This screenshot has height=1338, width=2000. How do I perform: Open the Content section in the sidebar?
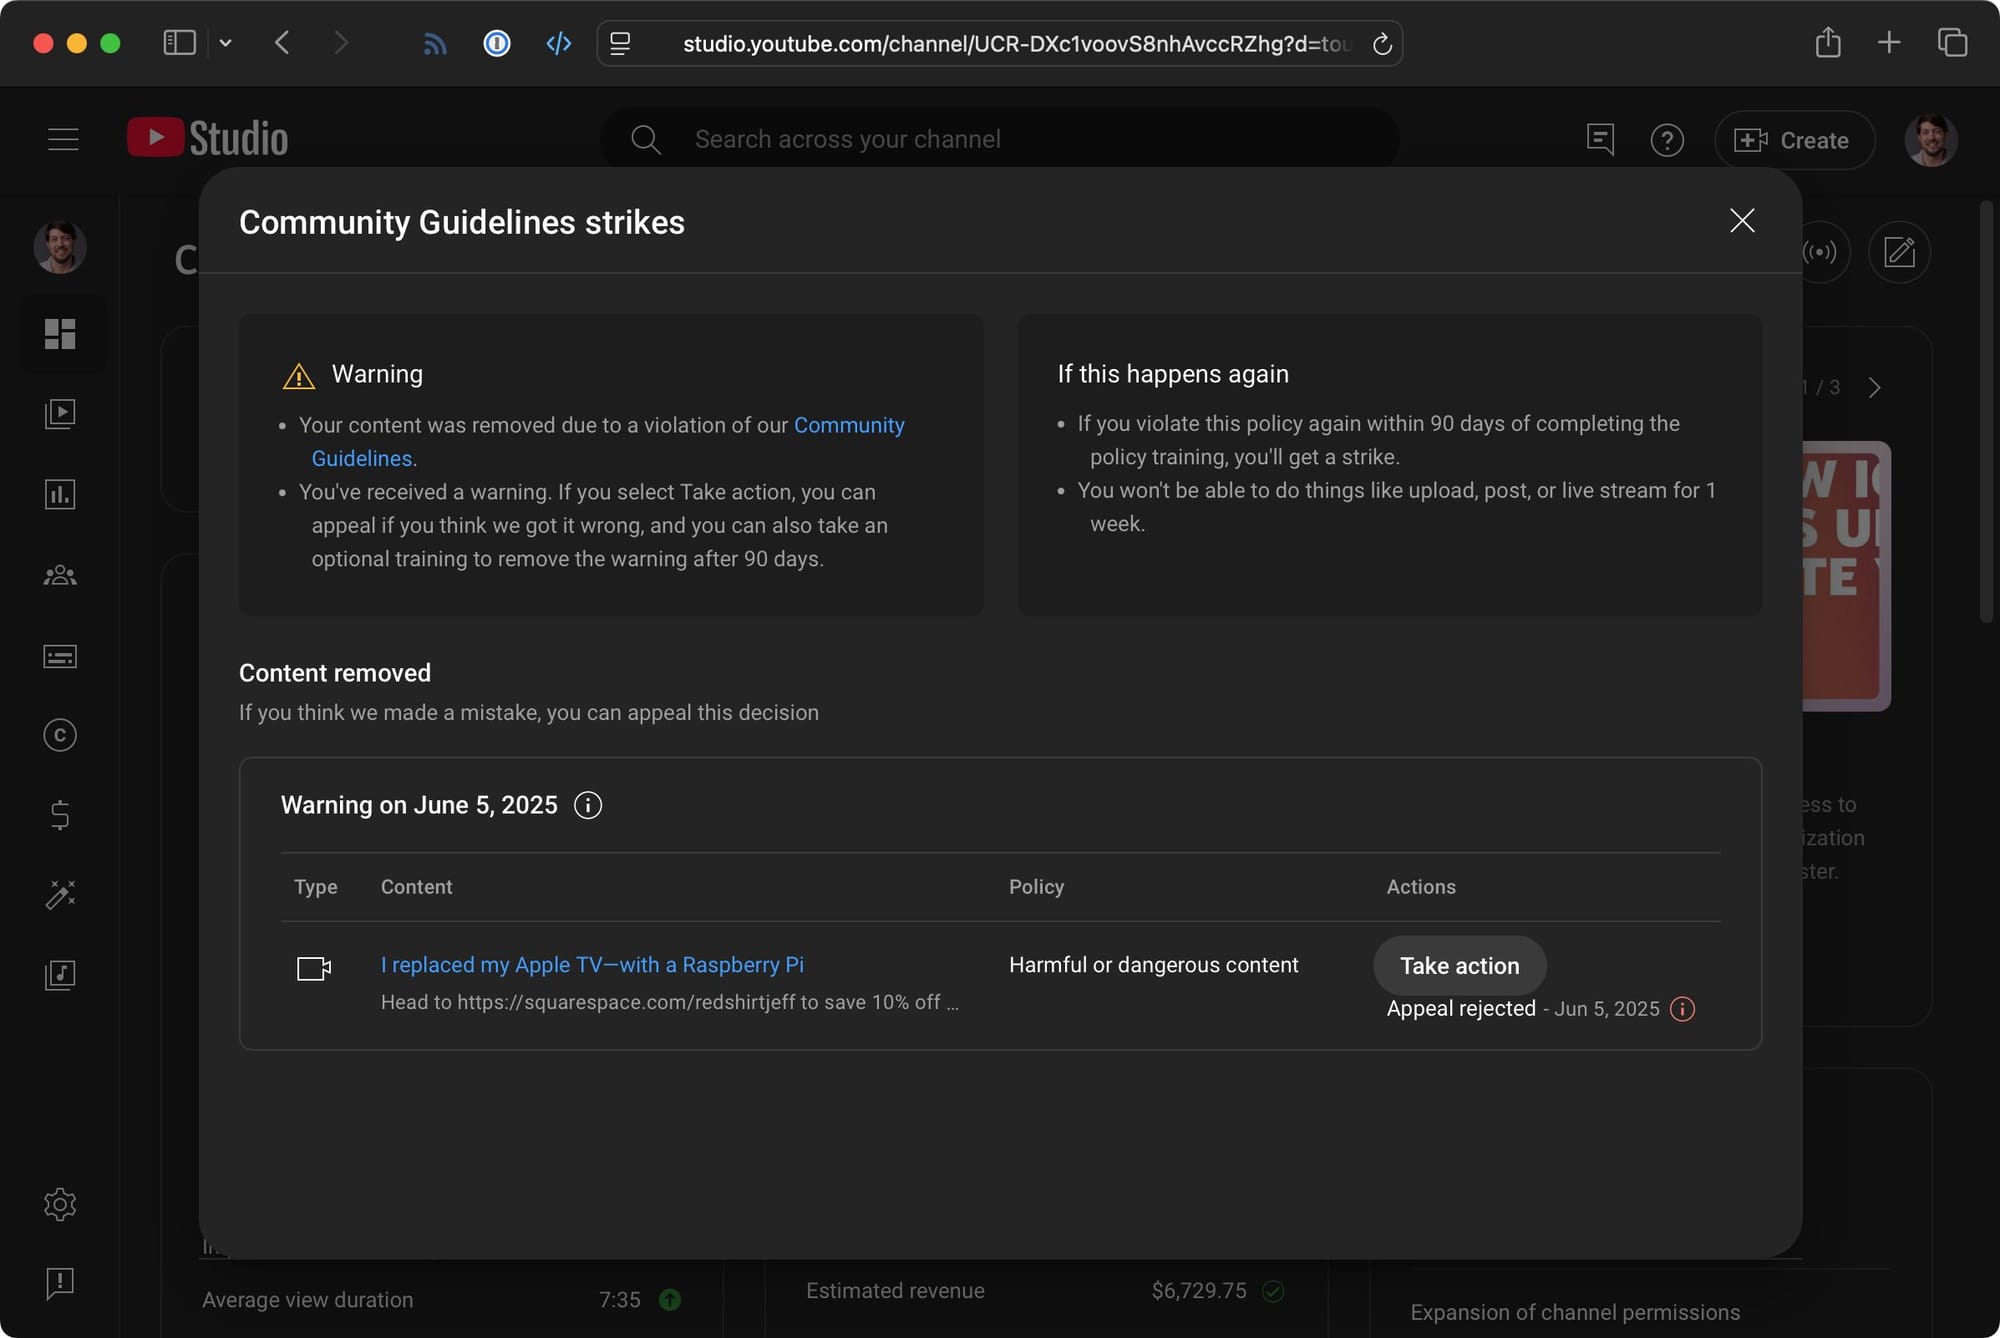(61, 413)
